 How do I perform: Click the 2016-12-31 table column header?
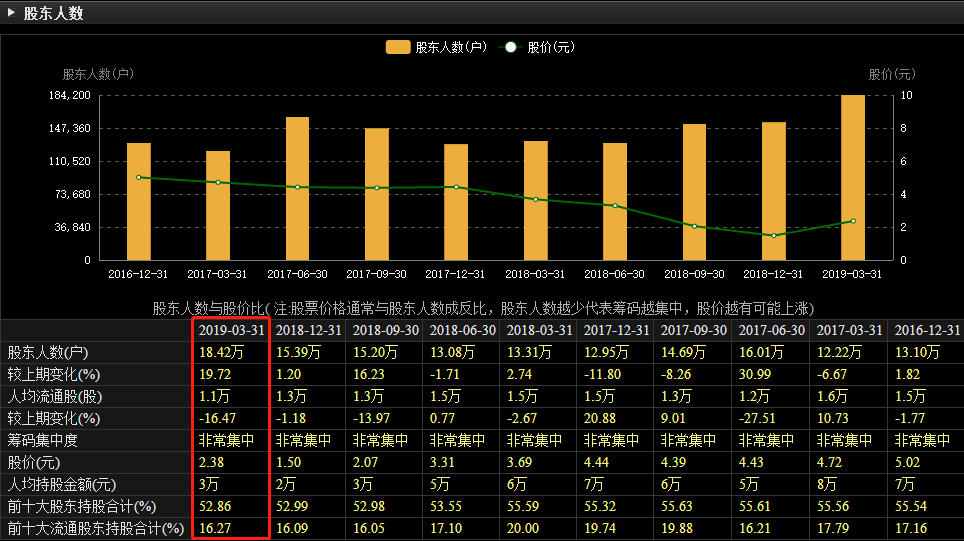coord(926,330)
